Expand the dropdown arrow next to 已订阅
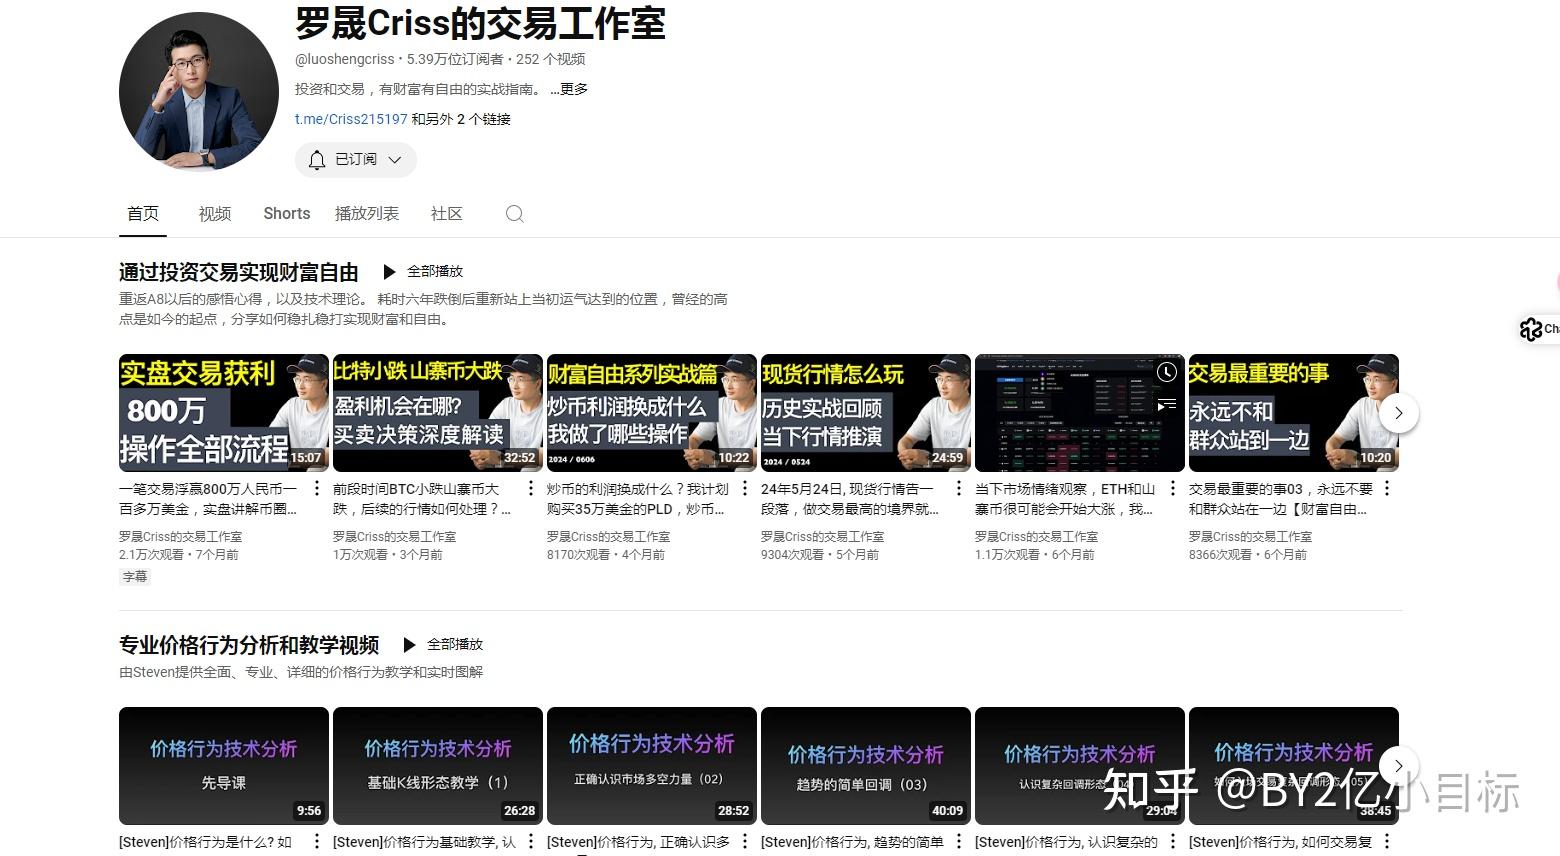 pos(395,159)
